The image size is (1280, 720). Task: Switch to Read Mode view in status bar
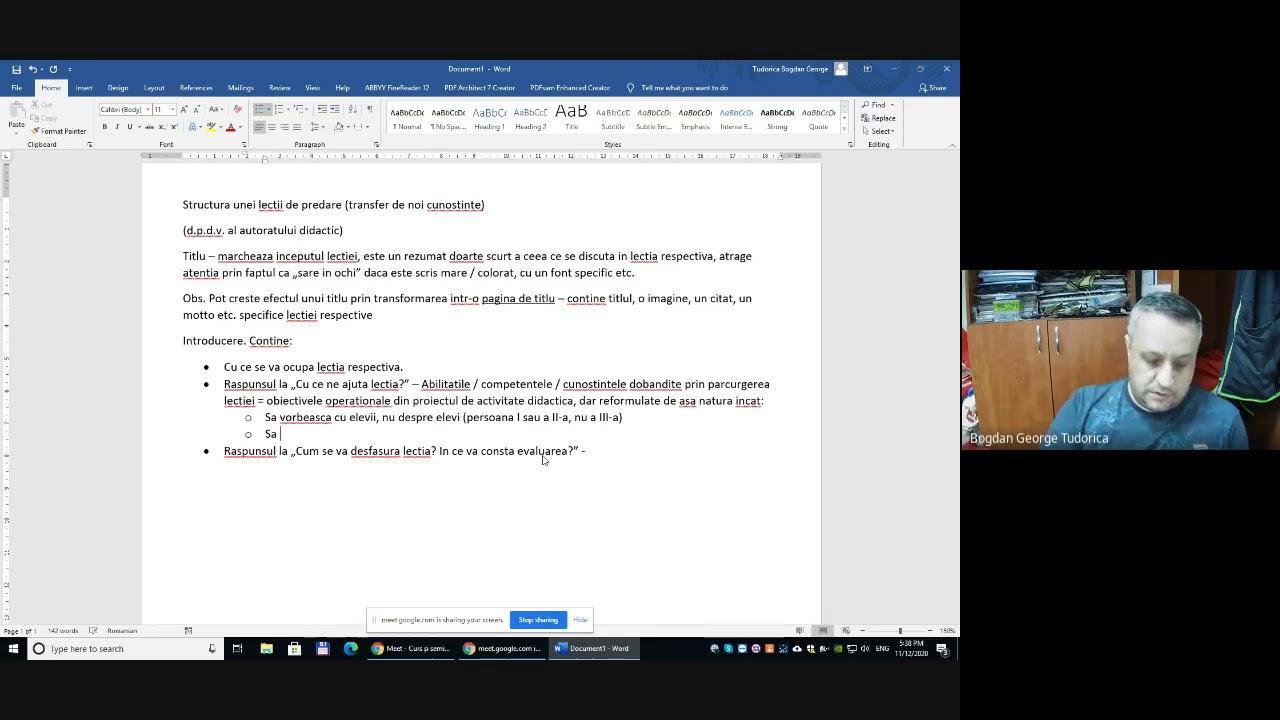(800, 631)
